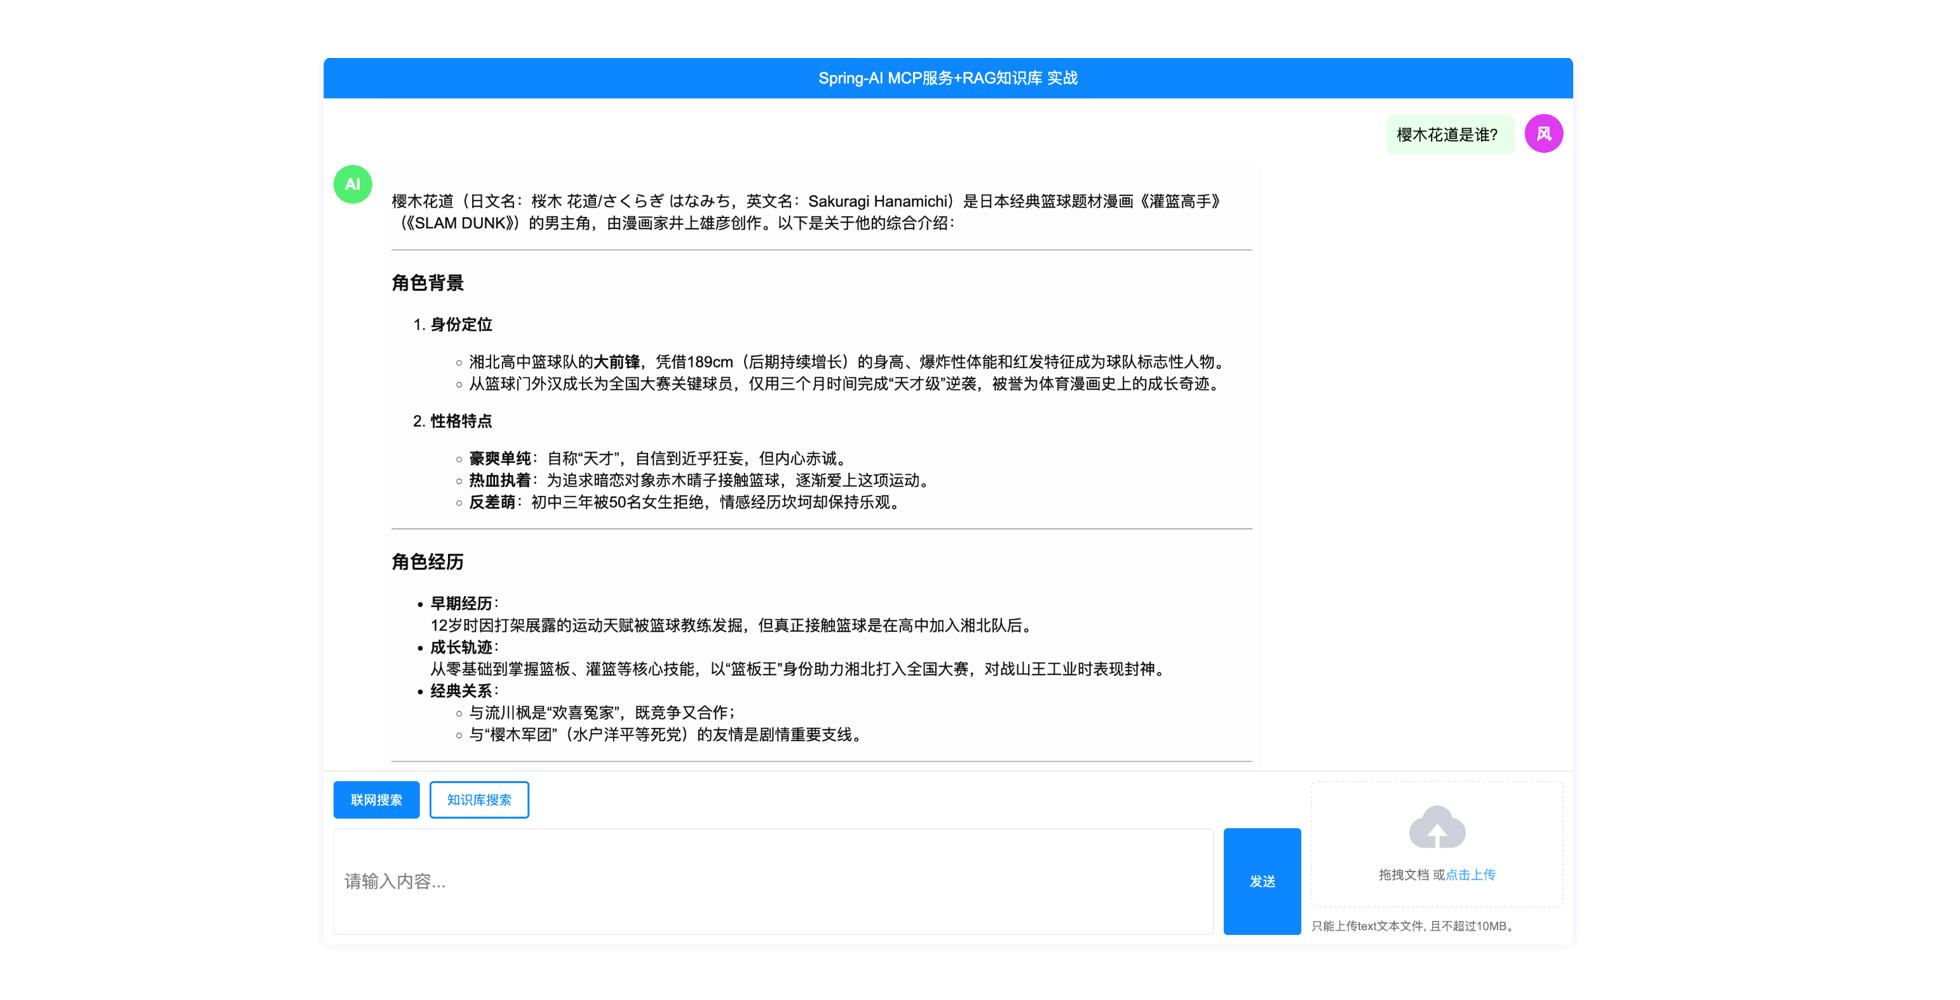Viewport: 1960px width, 1000px height.
Task: Click the cloud upload icon
Action: point(1437,828)
